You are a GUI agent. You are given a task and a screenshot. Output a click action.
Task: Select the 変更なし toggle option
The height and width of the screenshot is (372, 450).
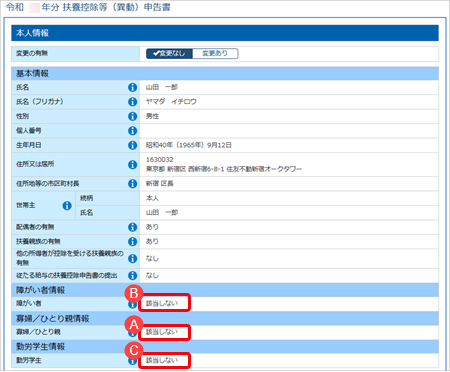point(169,53)
